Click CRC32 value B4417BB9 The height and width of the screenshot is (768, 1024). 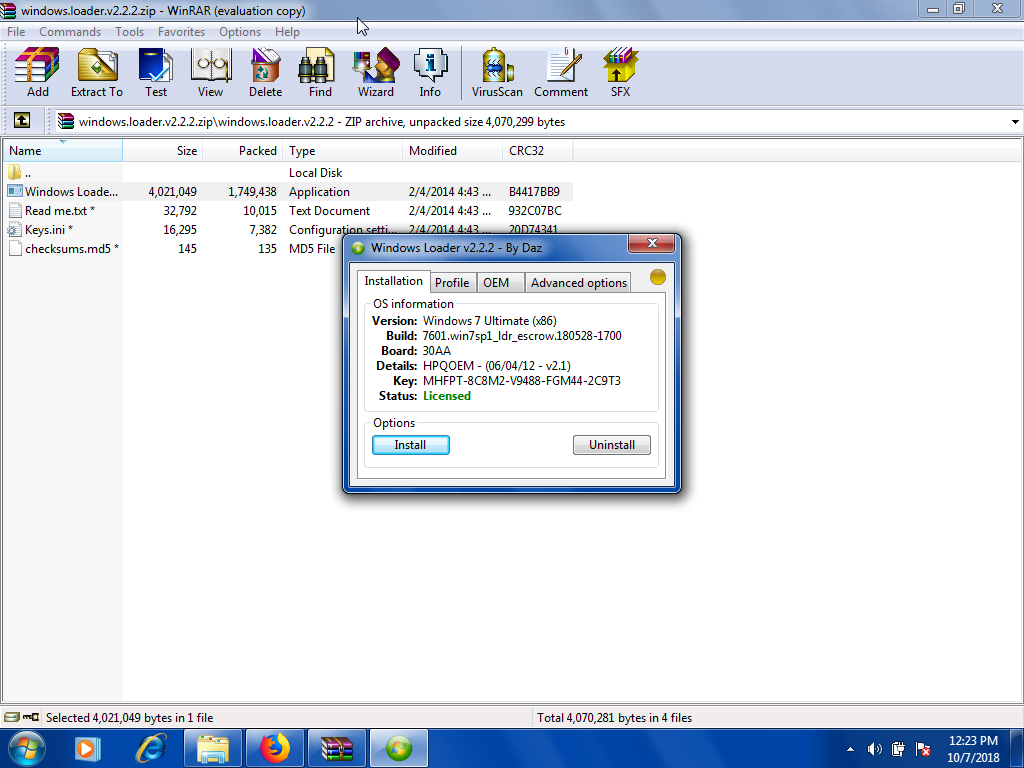coord(534,191)
